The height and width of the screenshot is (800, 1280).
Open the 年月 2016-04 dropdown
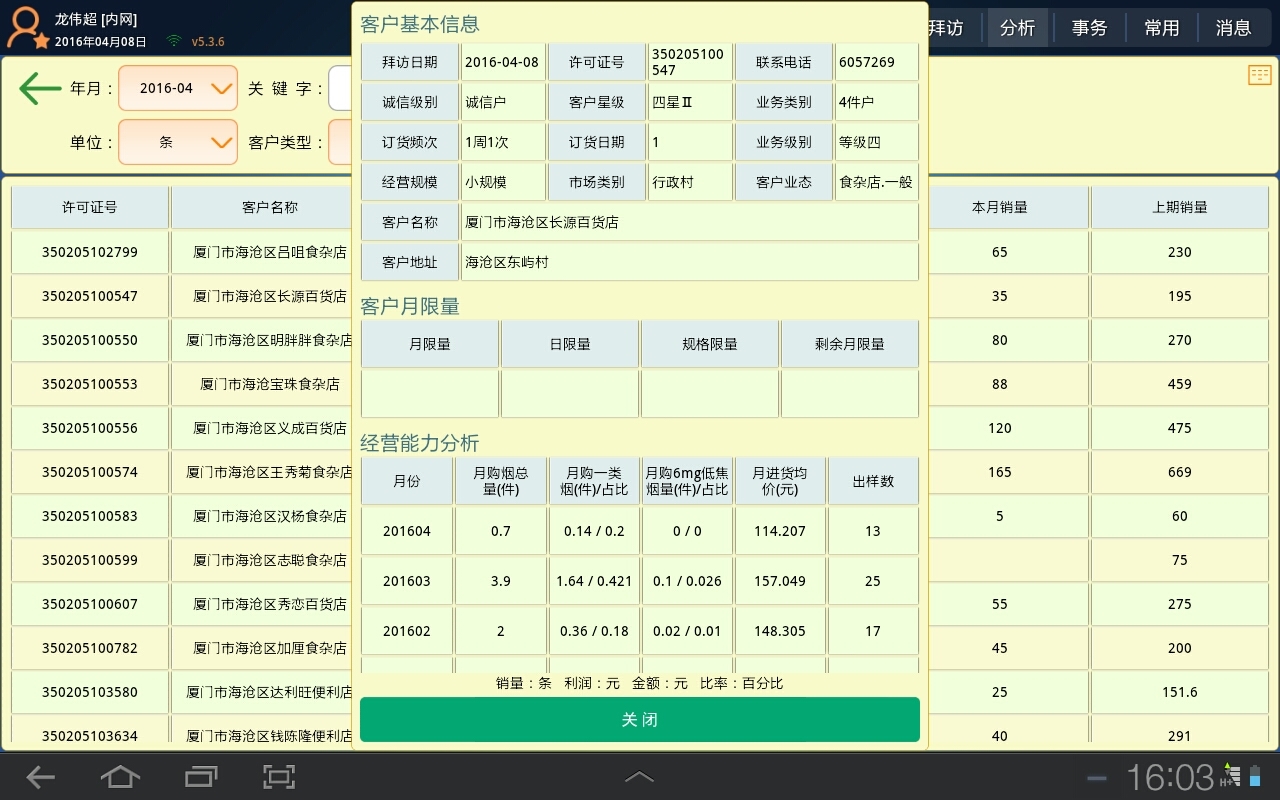tap(178, 88)
